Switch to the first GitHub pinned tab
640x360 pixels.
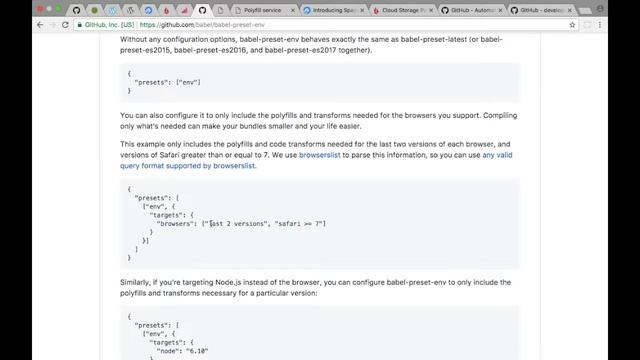(76, 10)
